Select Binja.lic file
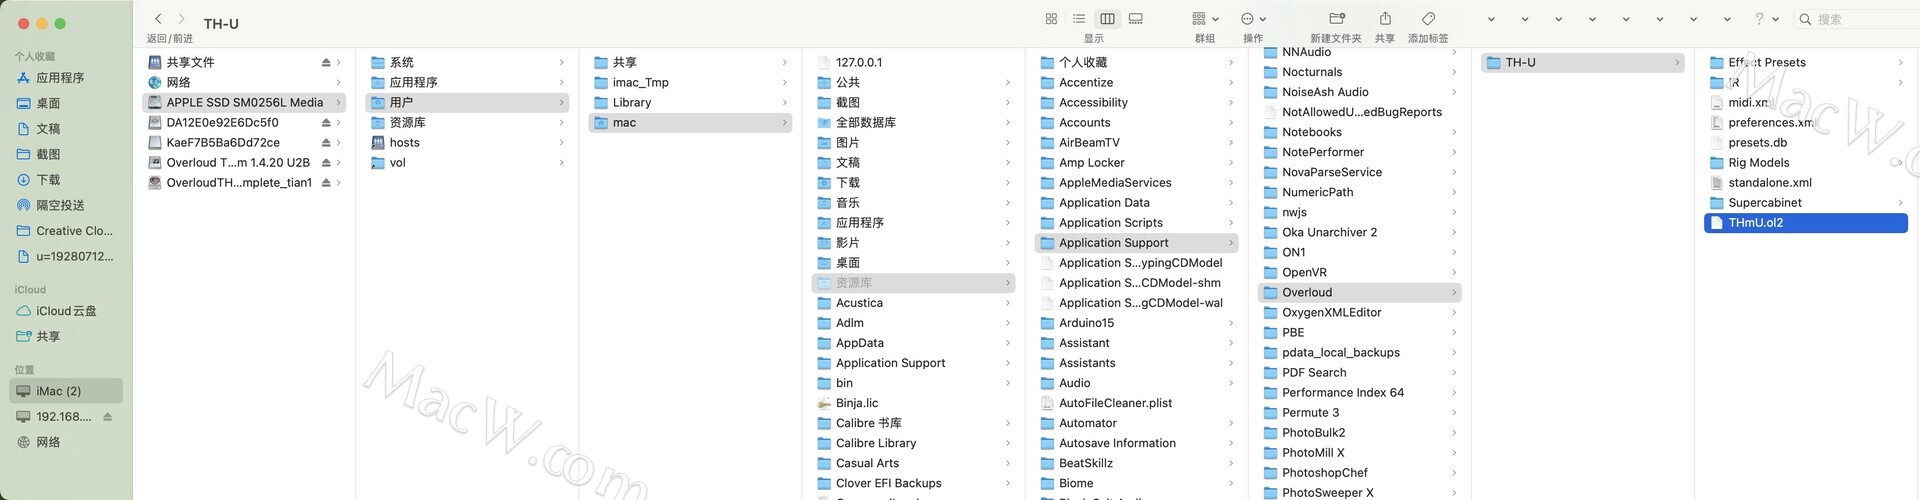Image resolution: width=1920 pixels, height=500 pixels. click(x=913, y=403)
